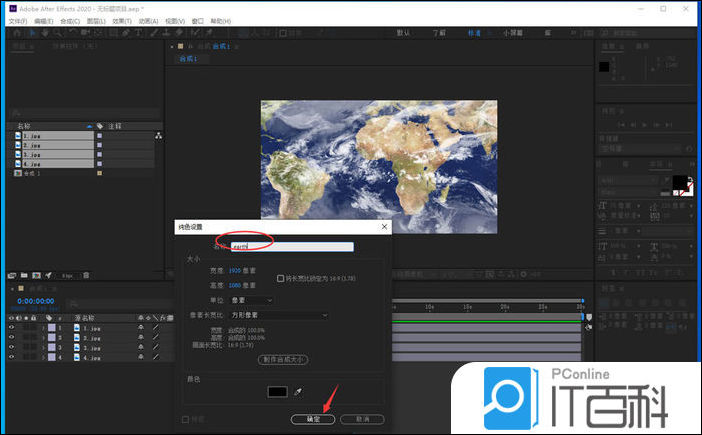This screenshot has height=435, width=702.
Task: Open the 效果 (Effect) menu
Action: (x=121, y=20)
